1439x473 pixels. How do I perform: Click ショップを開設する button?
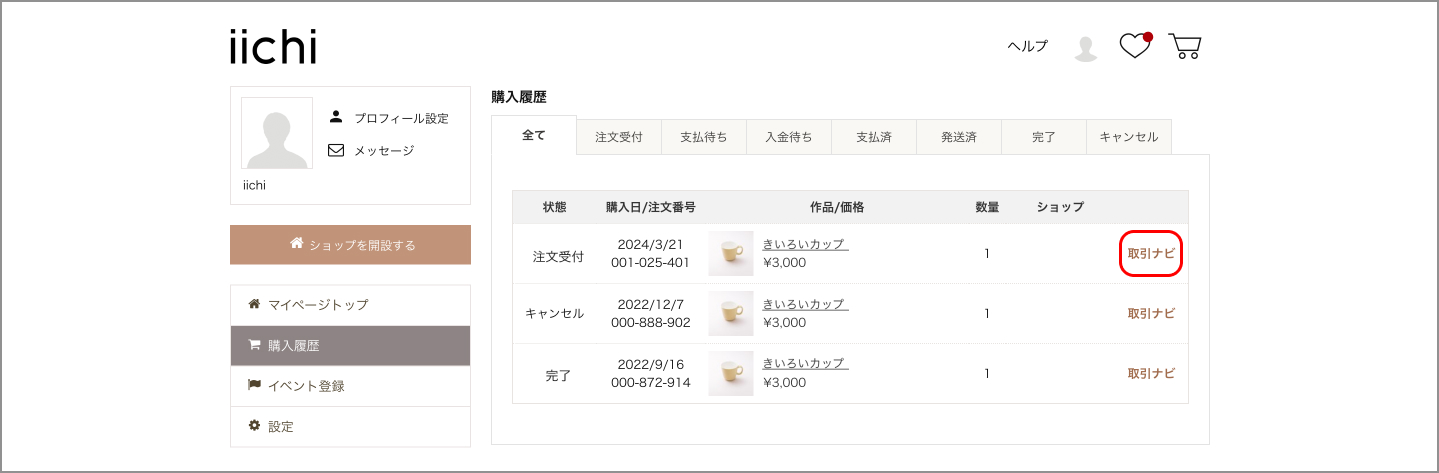click(350, 244)
